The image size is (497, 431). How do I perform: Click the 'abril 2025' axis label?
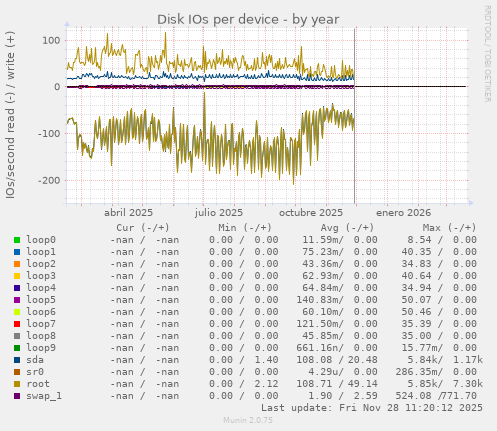[128, 213]
